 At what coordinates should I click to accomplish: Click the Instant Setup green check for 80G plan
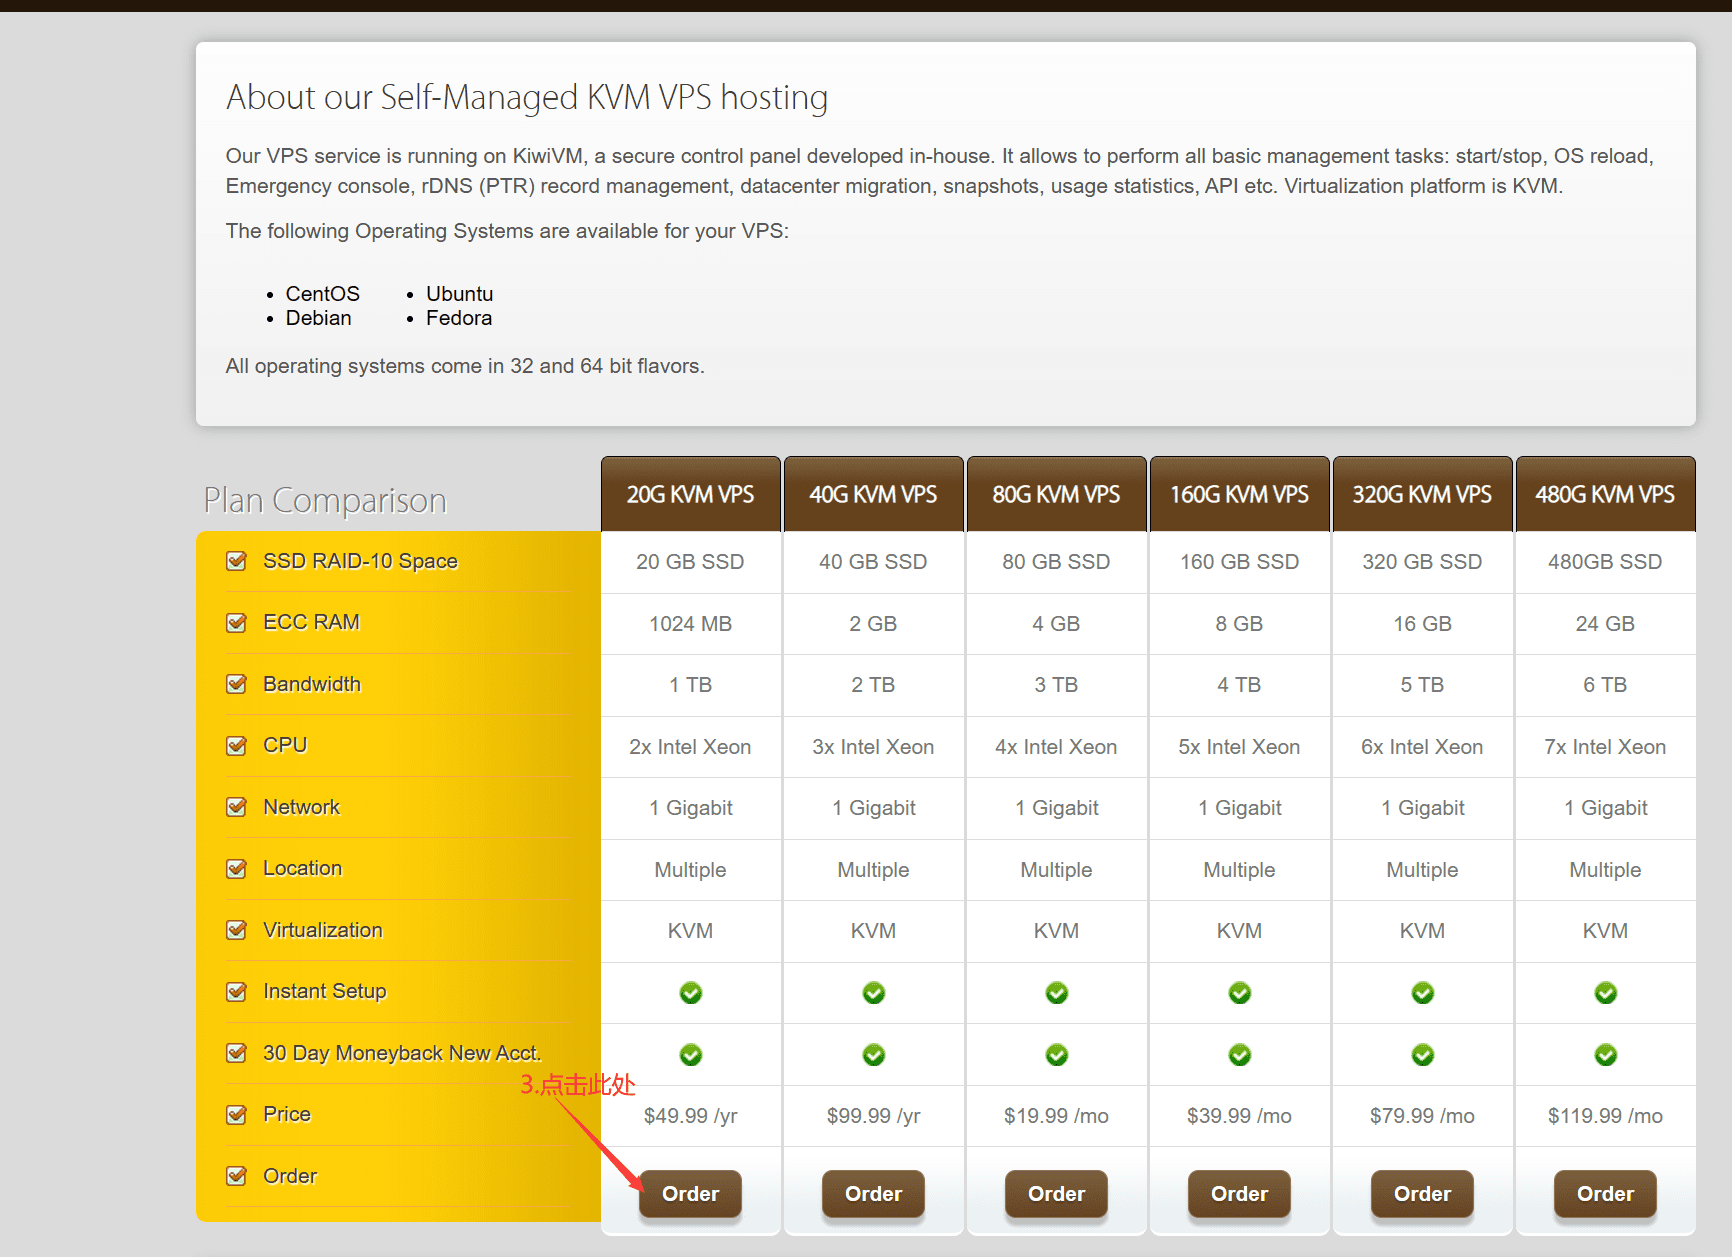point(1057,993)
